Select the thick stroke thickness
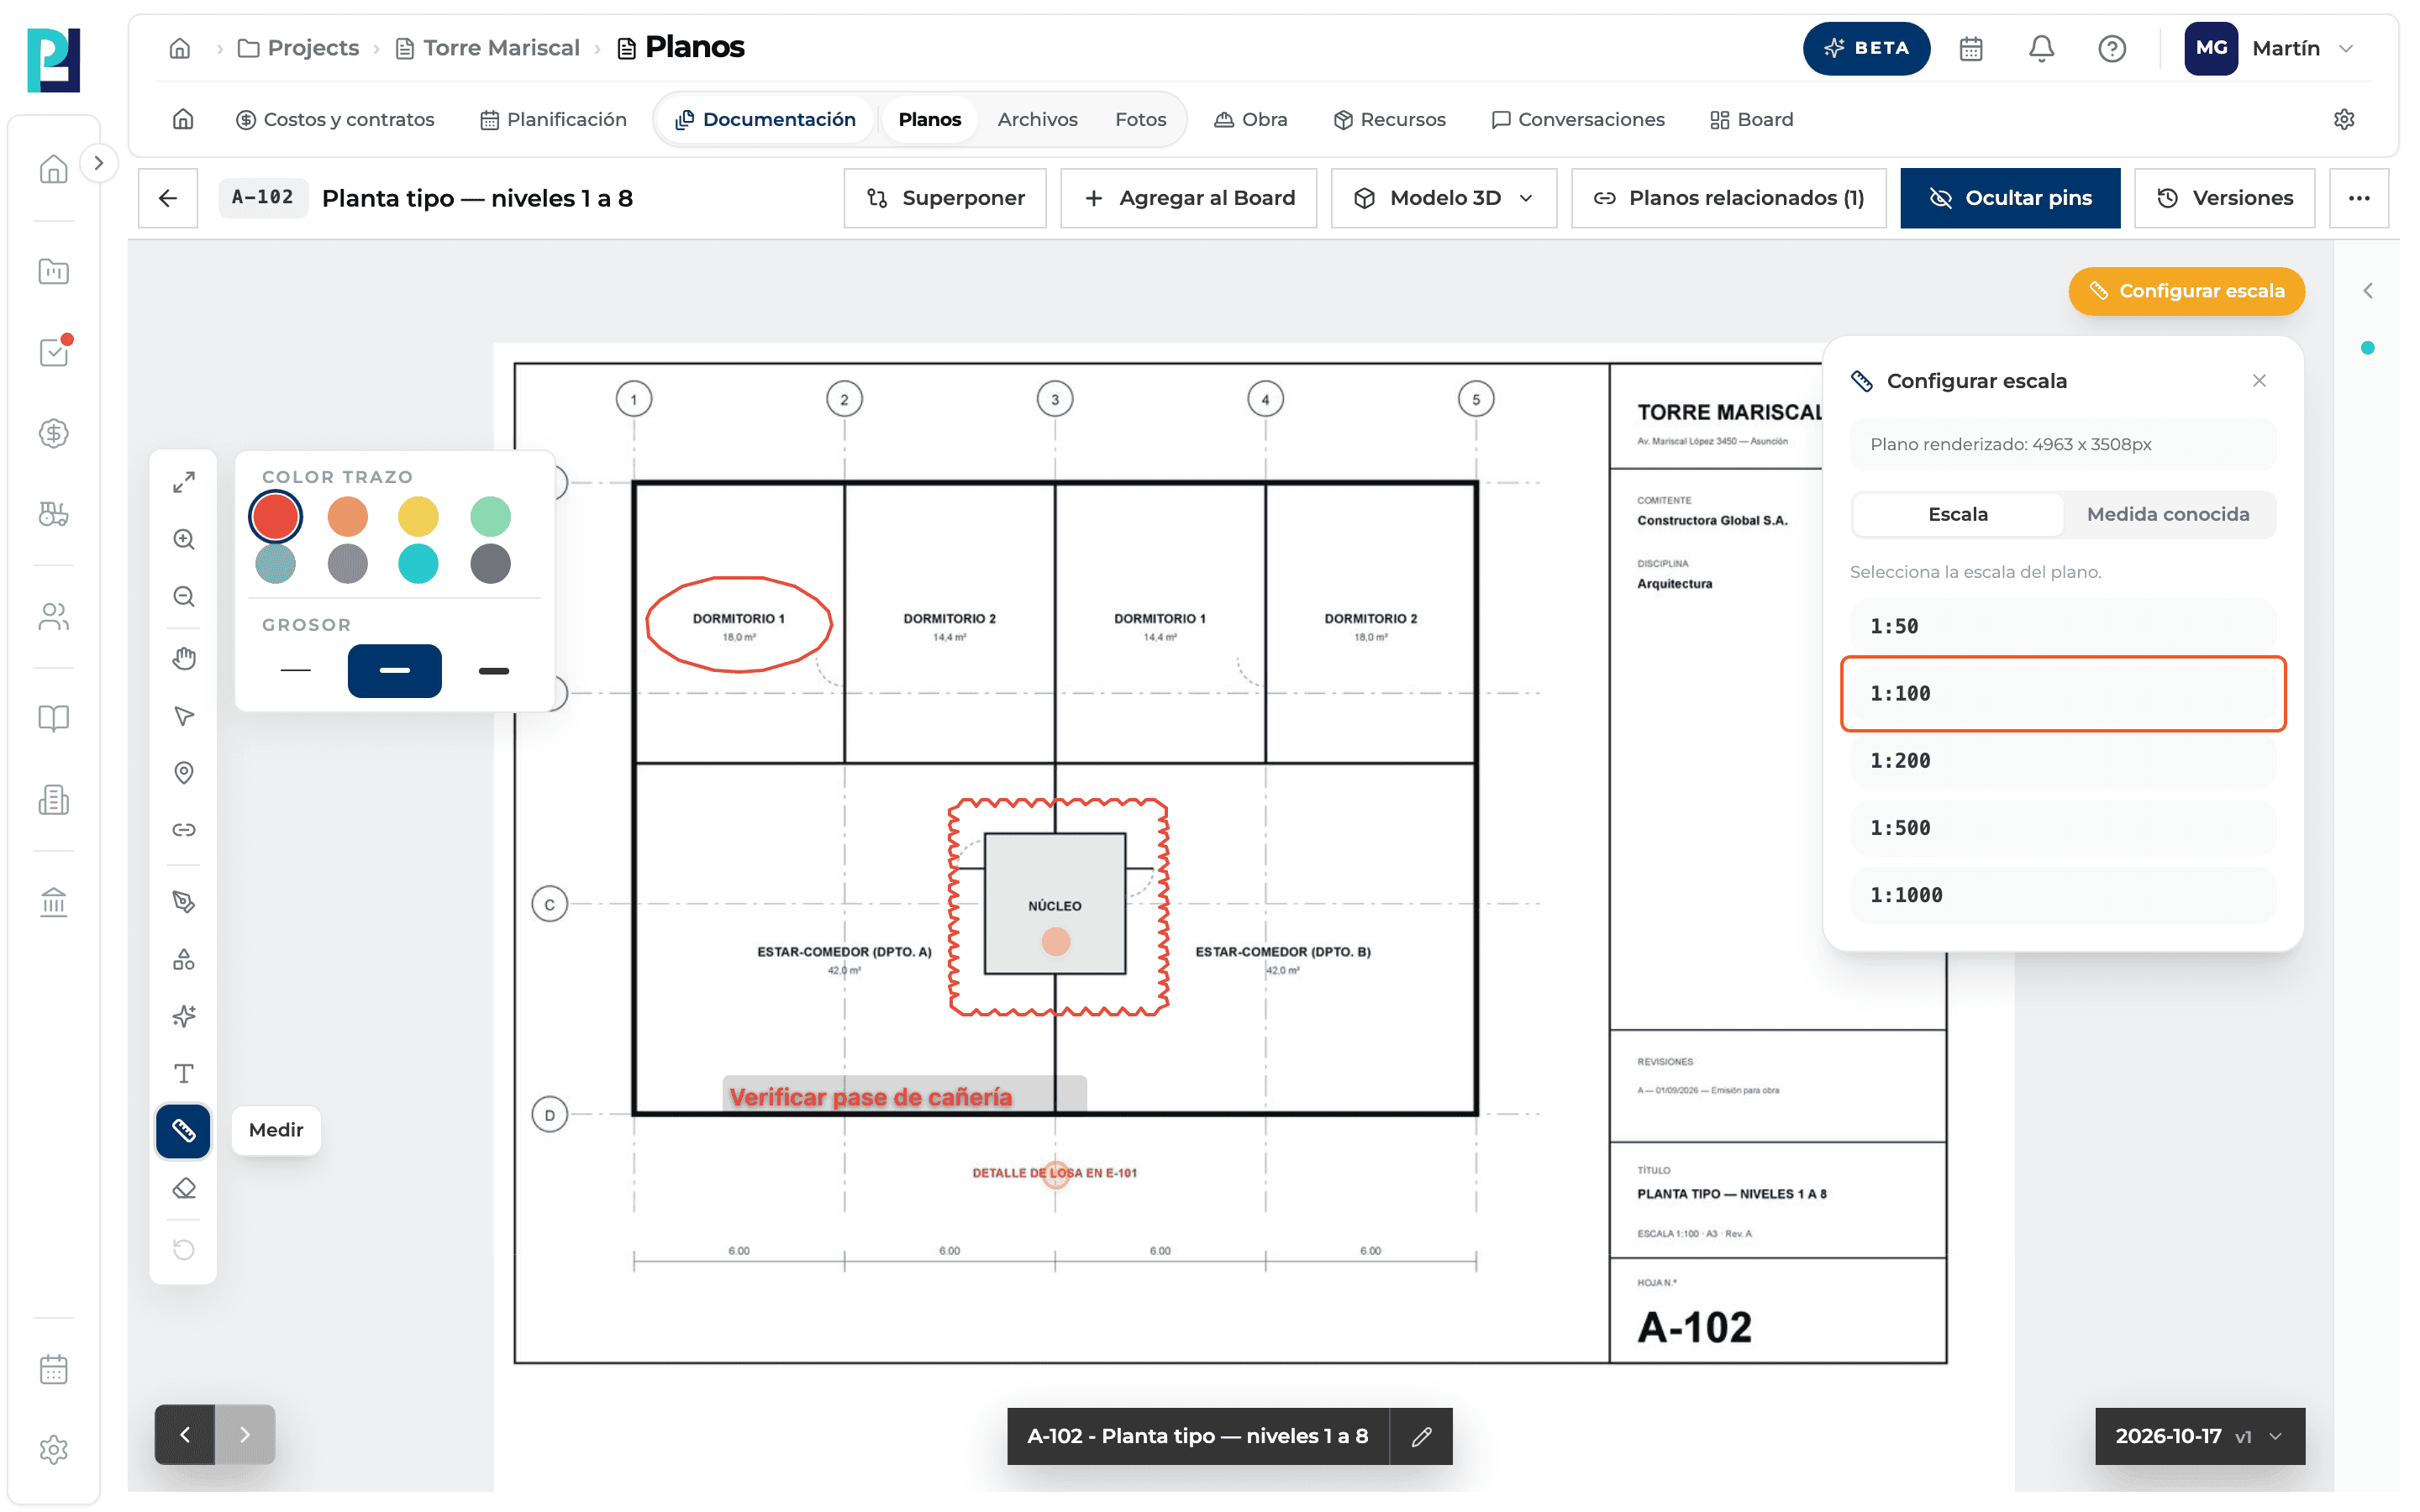 pos(493,670)
